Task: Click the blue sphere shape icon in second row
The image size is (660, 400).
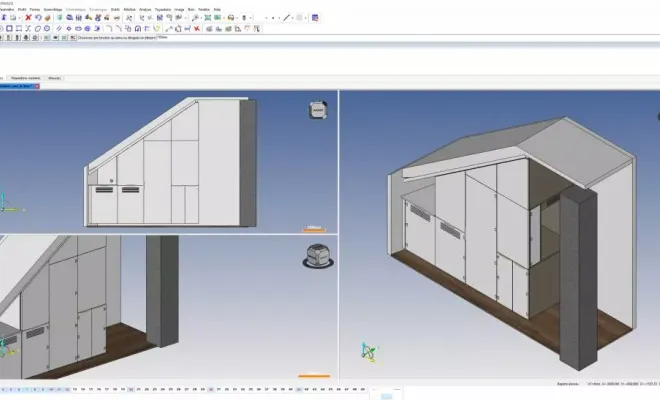Action: click(88, 29)
